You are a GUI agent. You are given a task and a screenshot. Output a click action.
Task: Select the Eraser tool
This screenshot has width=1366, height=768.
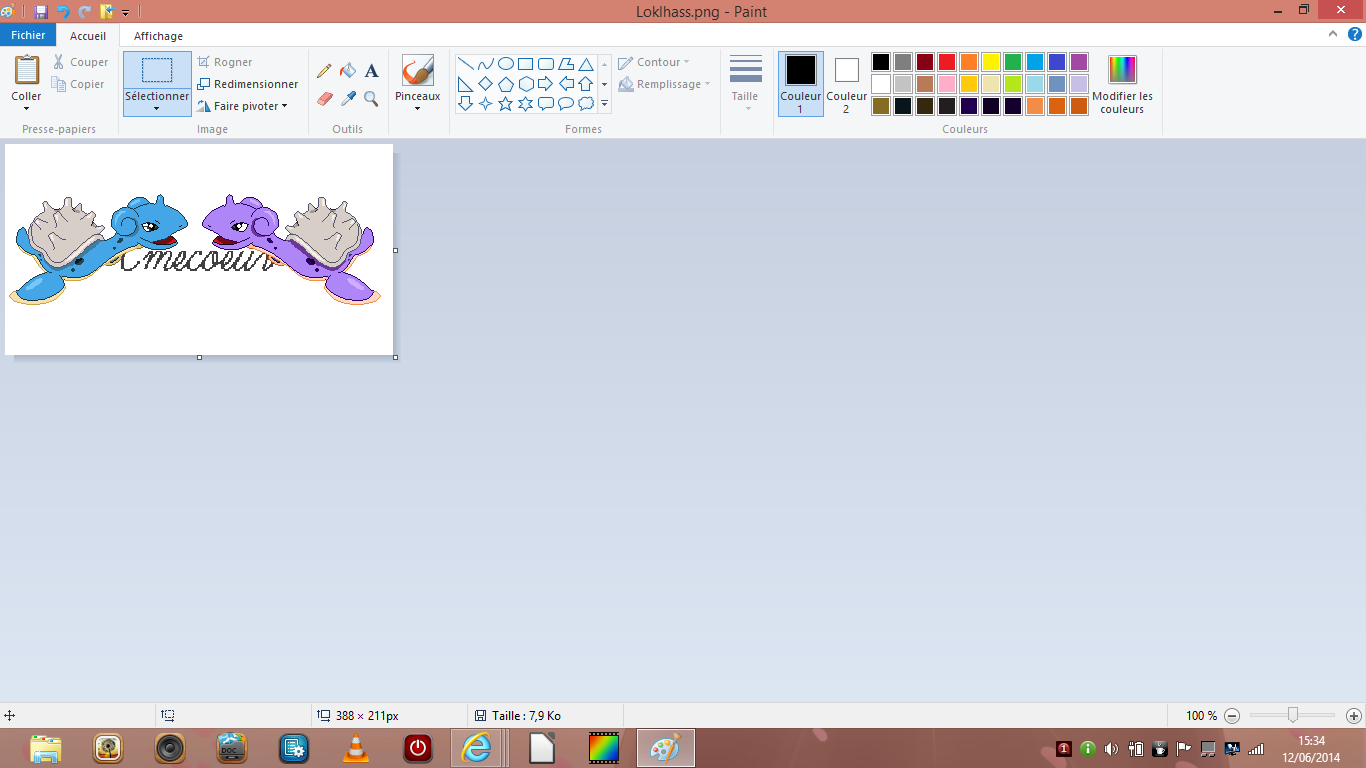(324, 98)
